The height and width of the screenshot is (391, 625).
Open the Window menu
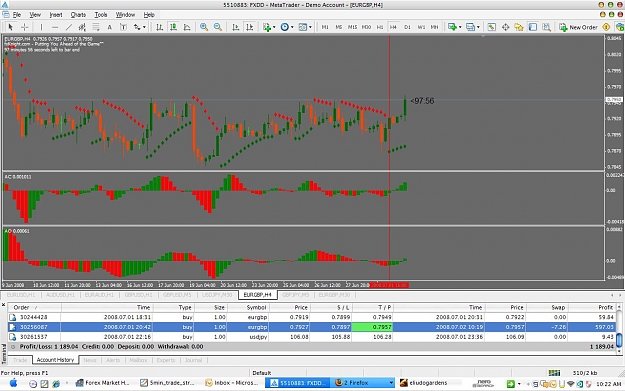tap(125, 15)
